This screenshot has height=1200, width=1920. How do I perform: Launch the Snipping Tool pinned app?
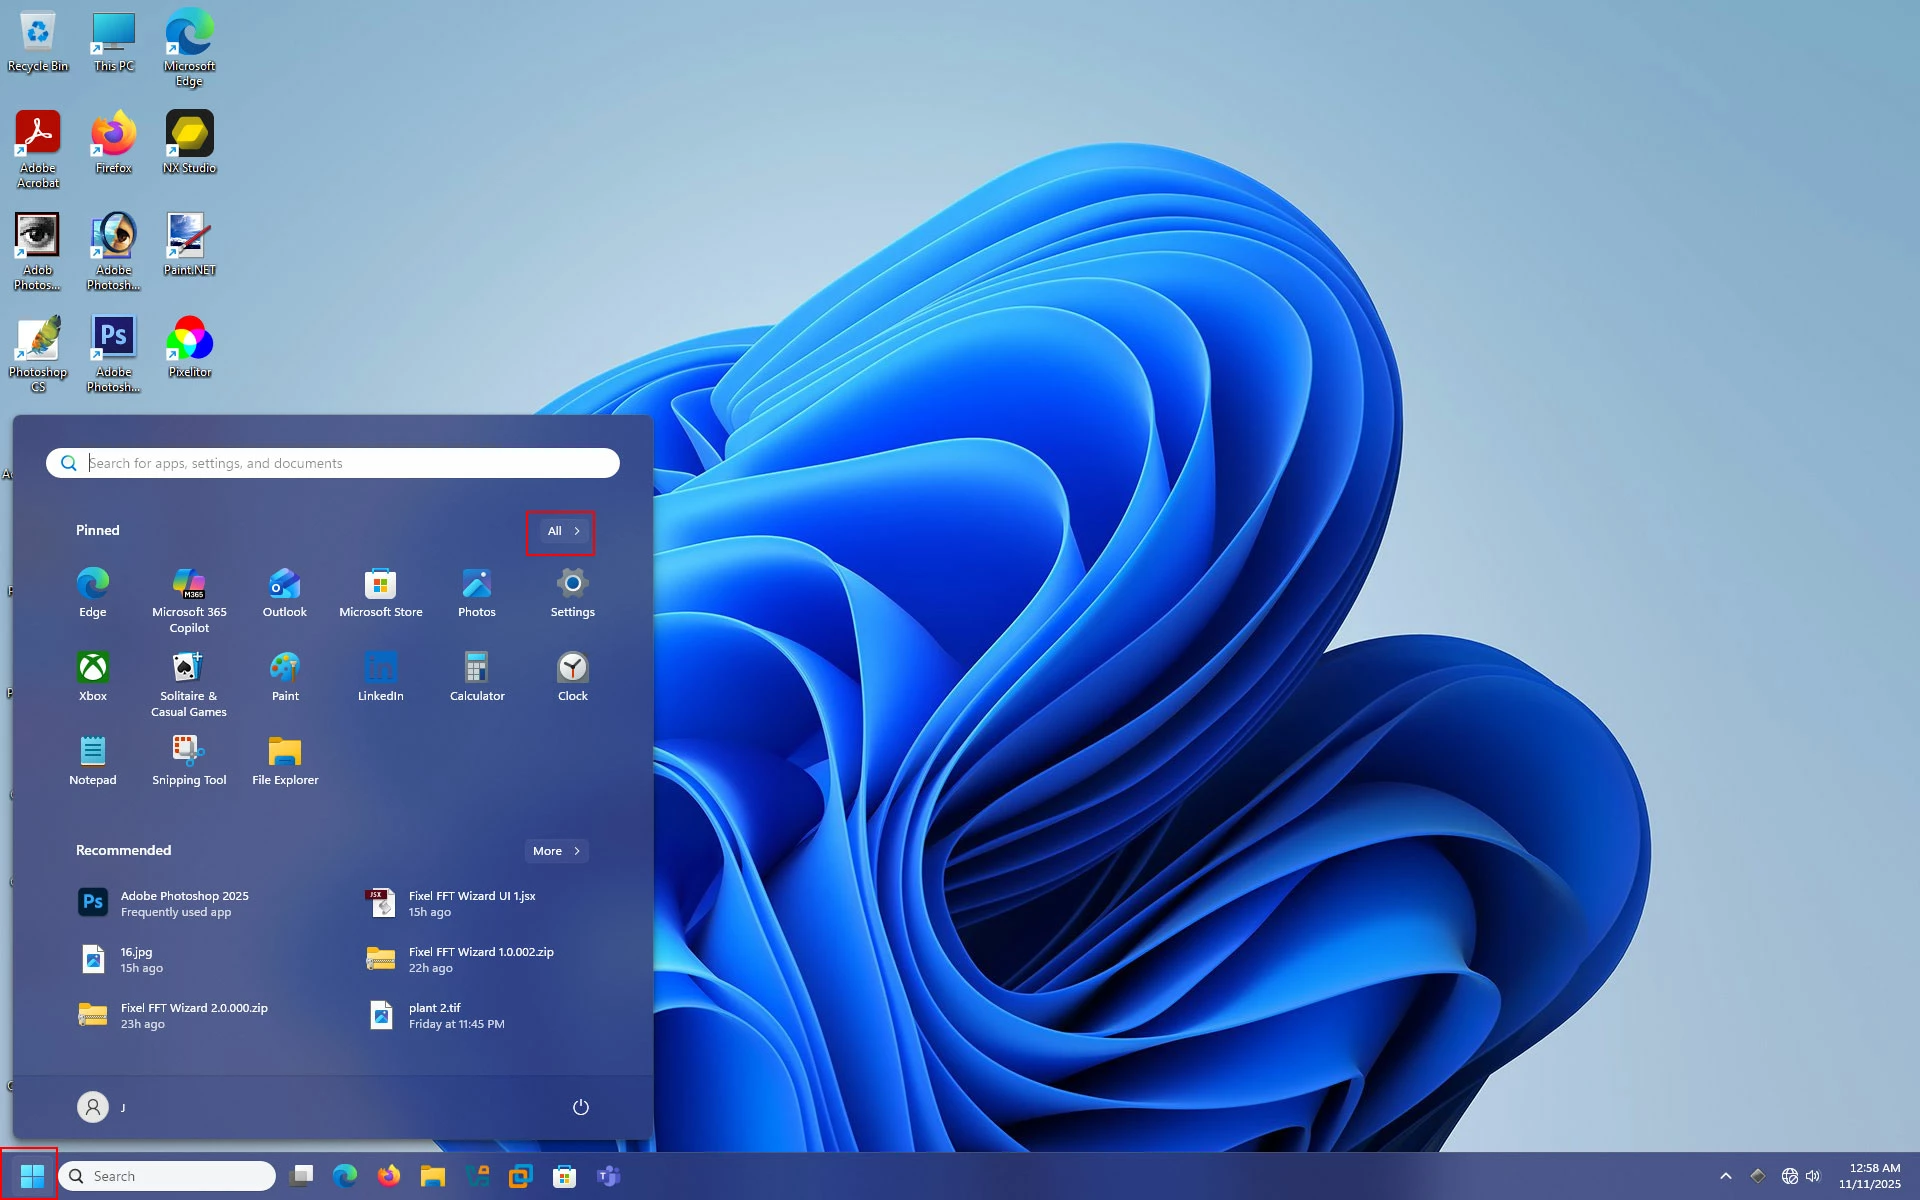pos(189,761)
